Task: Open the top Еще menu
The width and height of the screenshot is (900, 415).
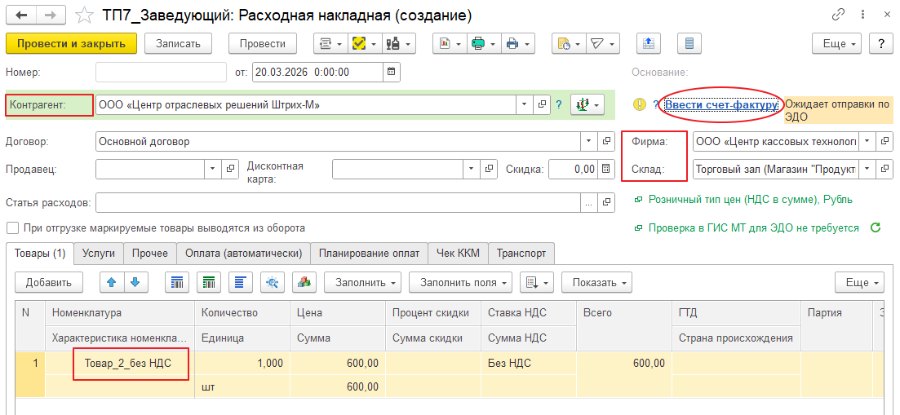Action: click(x=837, y=44)
